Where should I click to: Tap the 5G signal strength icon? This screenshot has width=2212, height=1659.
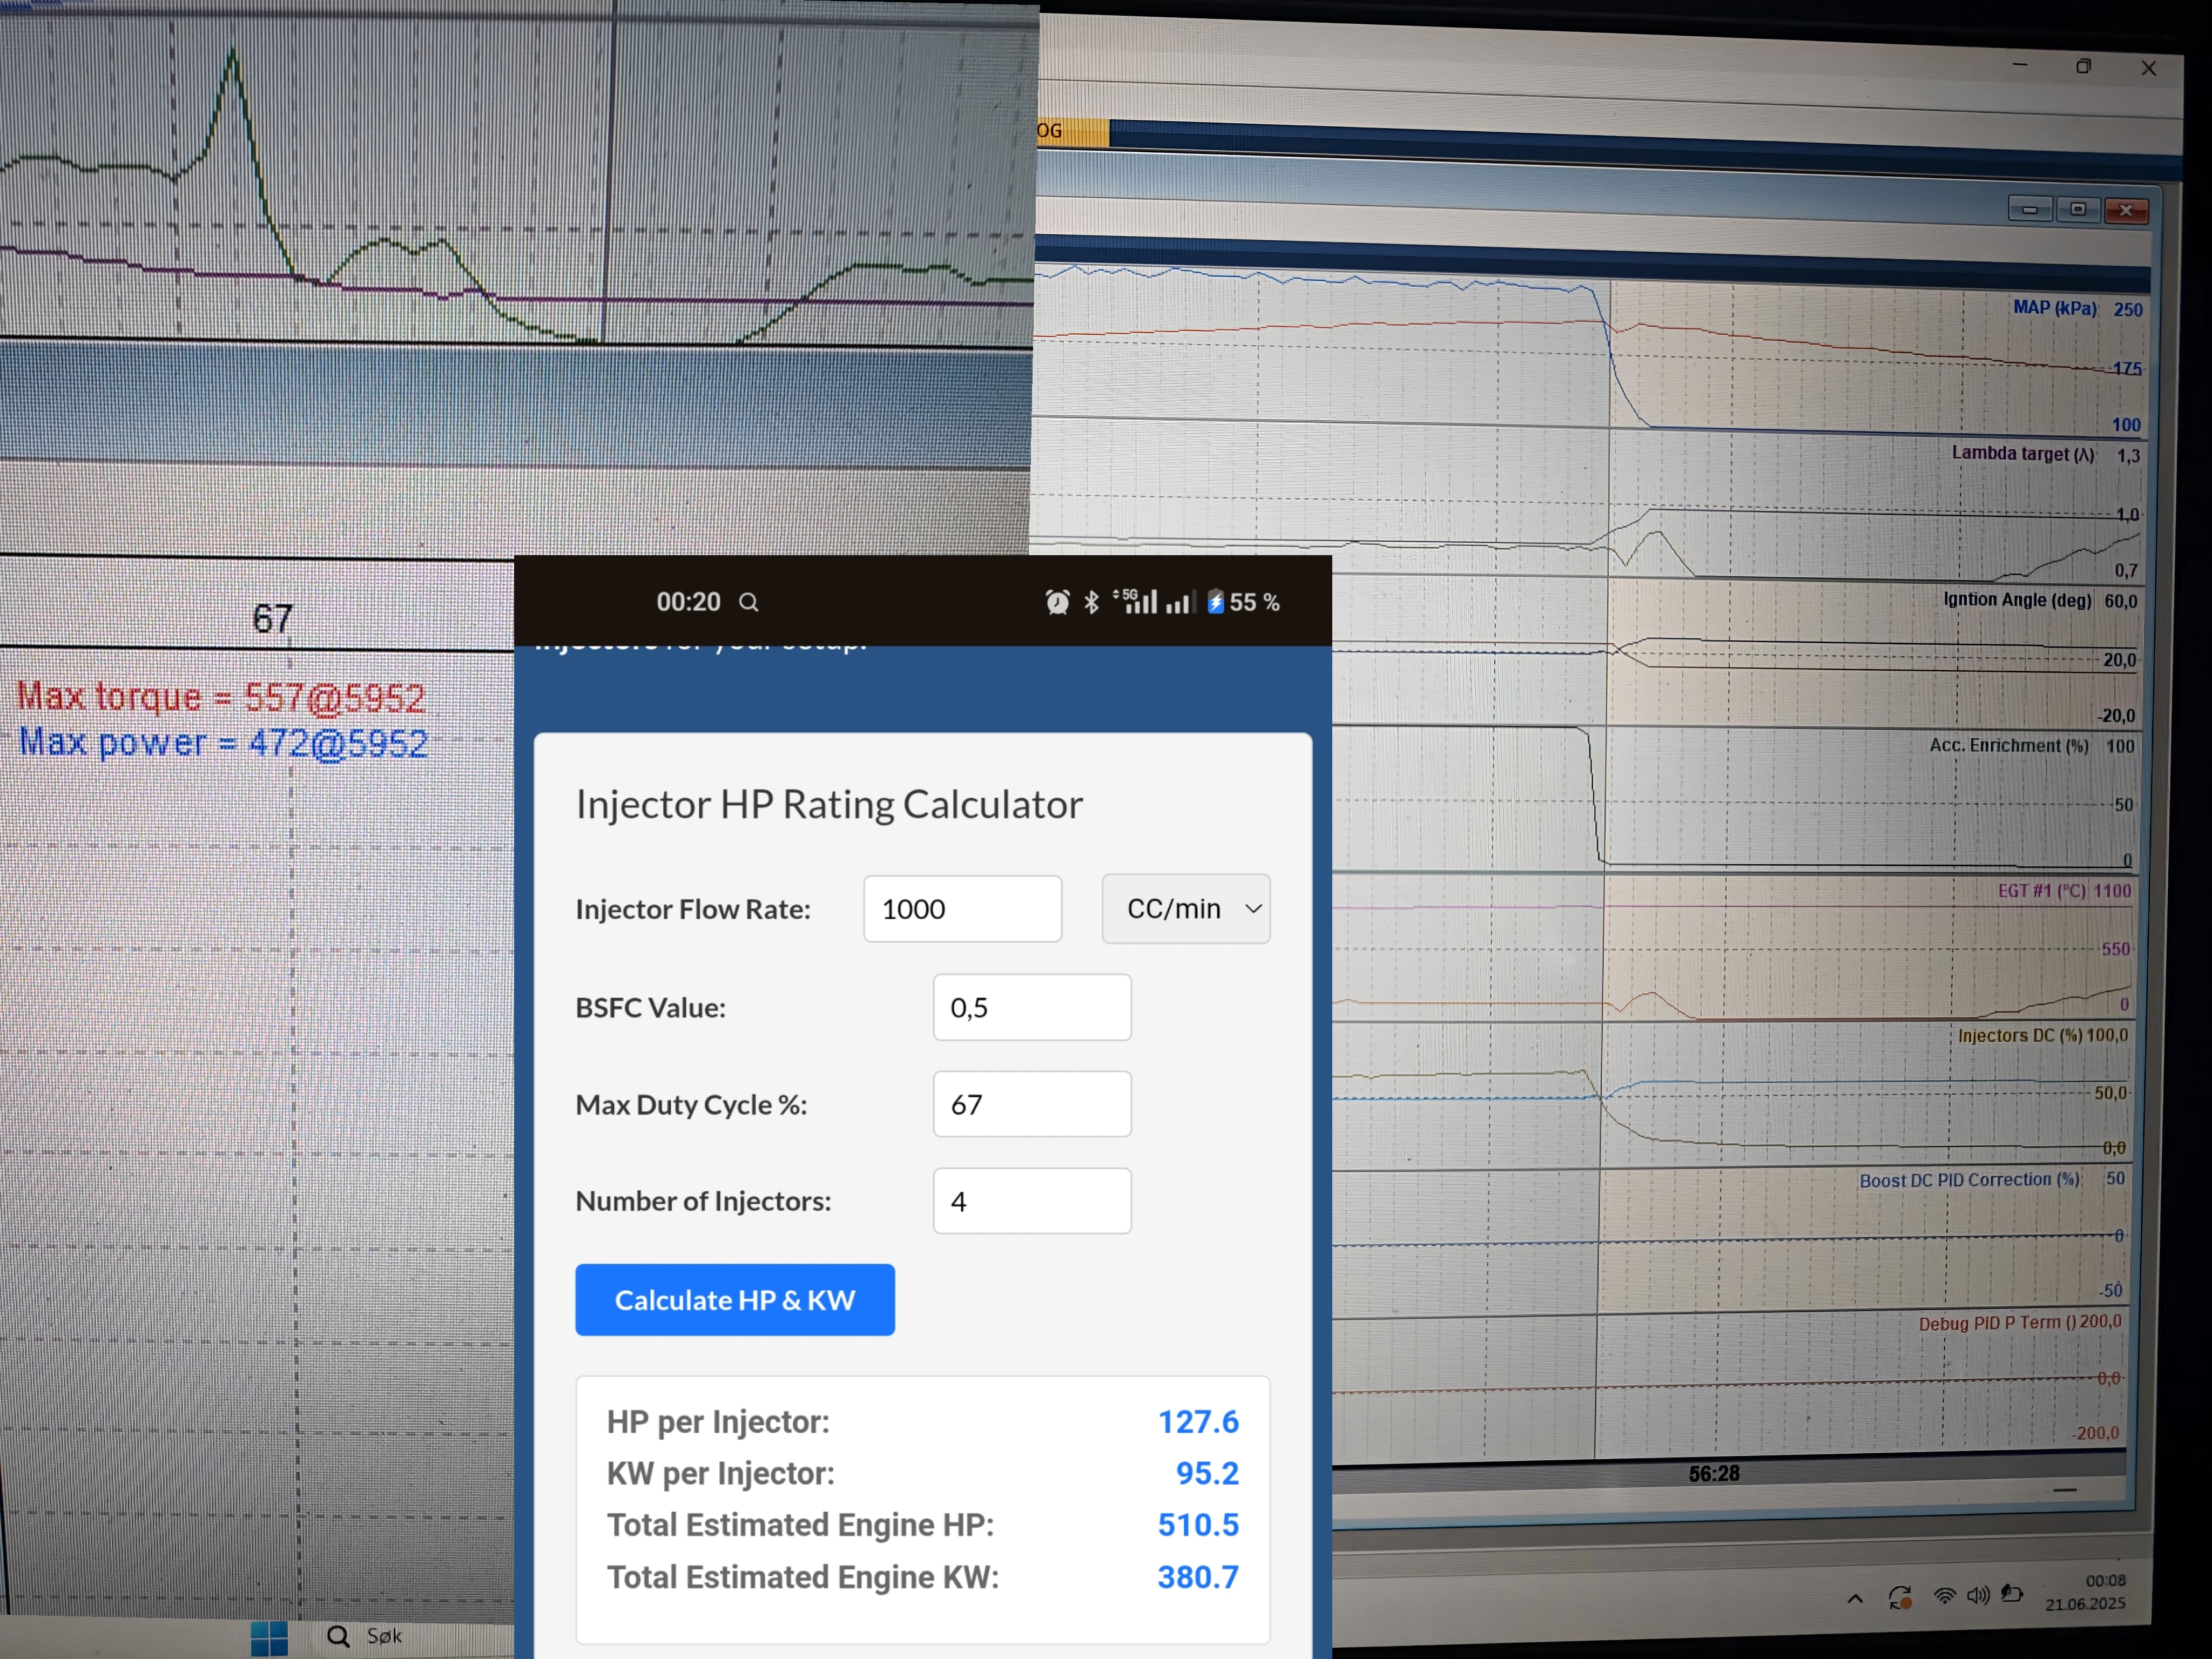[x=1135, y=601]
